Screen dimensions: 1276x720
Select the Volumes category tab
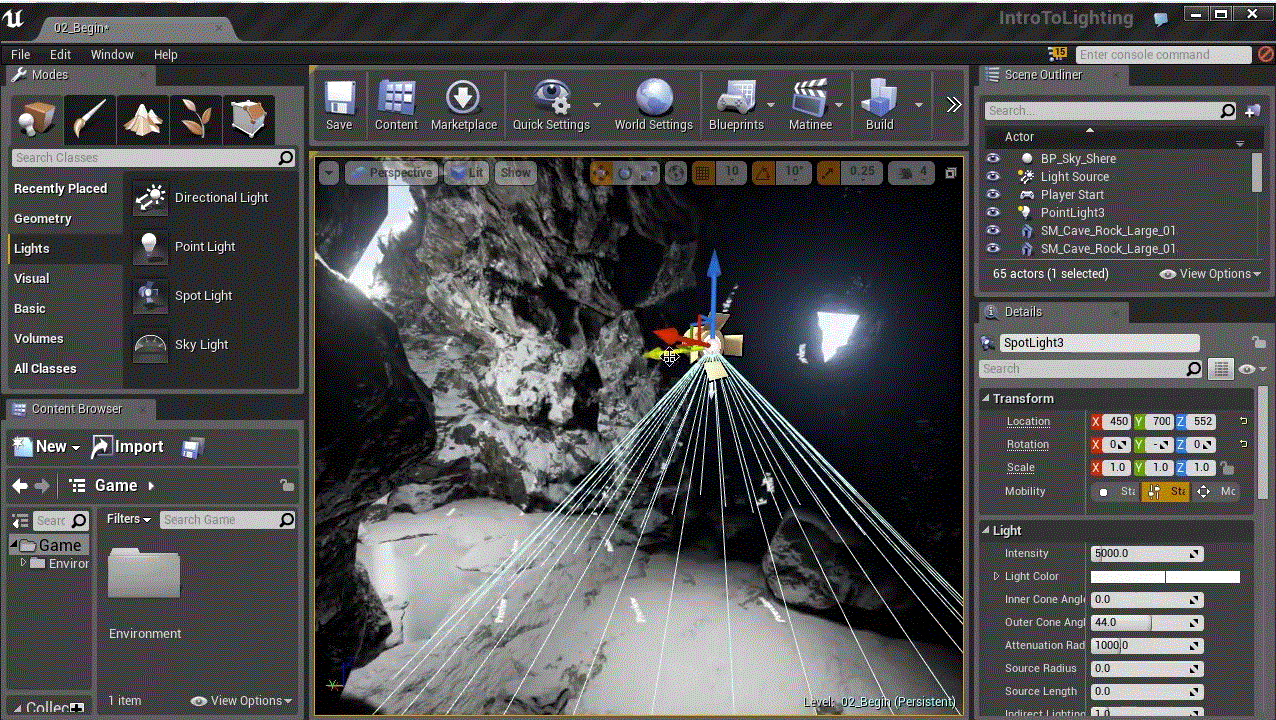[63, 338]
